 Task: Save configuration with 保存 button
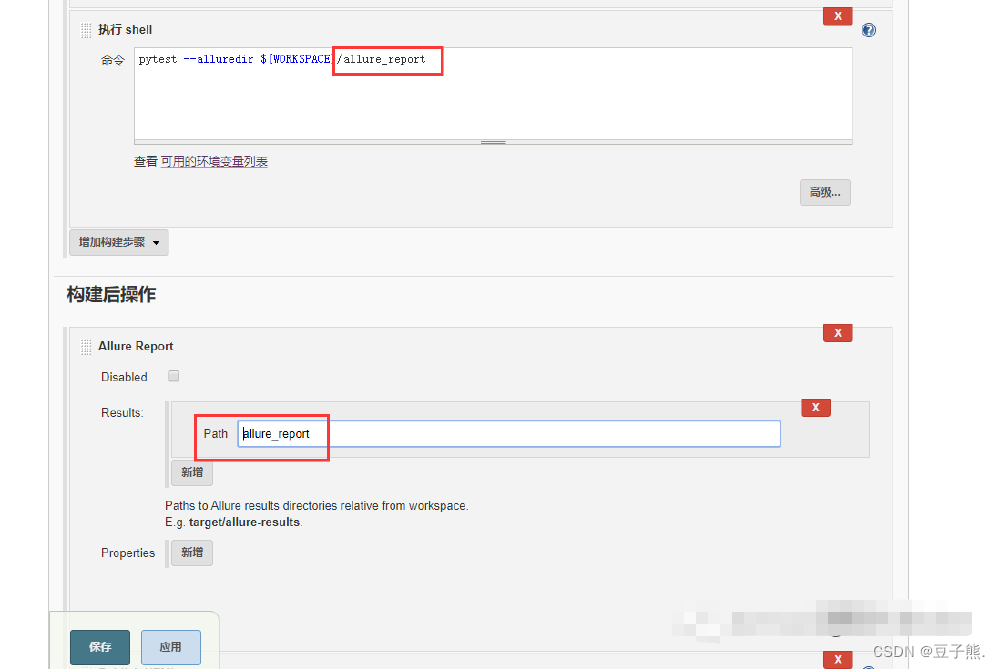tap(100, 647)
